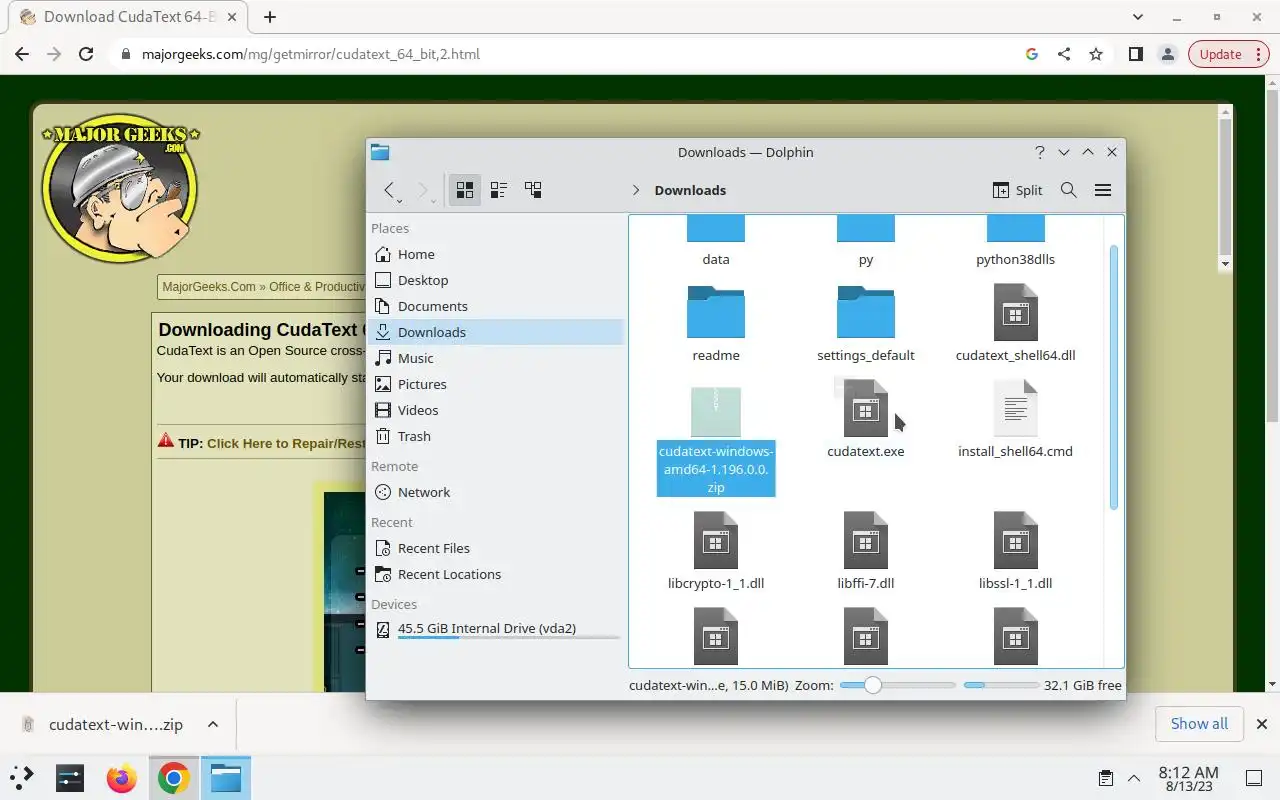
Task: Open Music in Places panel
Action: point(496,358)
